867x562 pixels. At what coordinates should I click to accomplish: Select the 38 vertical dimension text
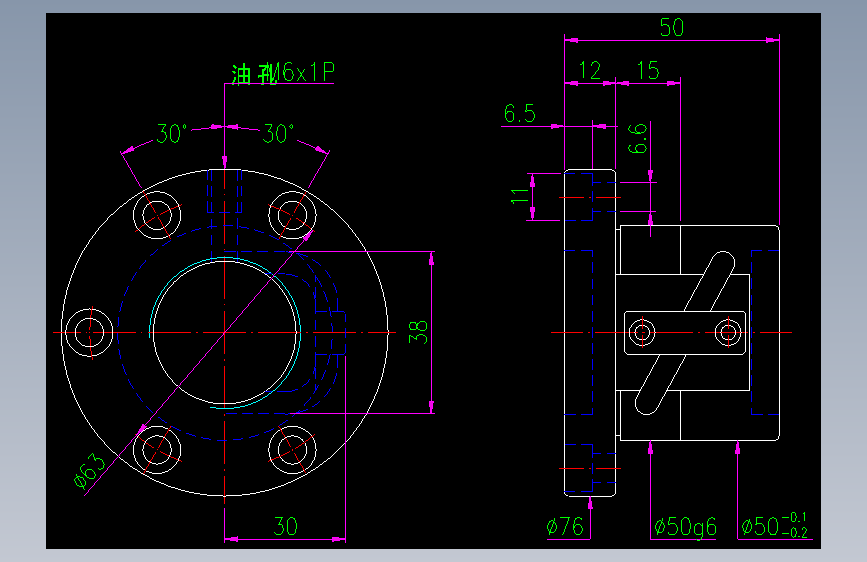418,332
